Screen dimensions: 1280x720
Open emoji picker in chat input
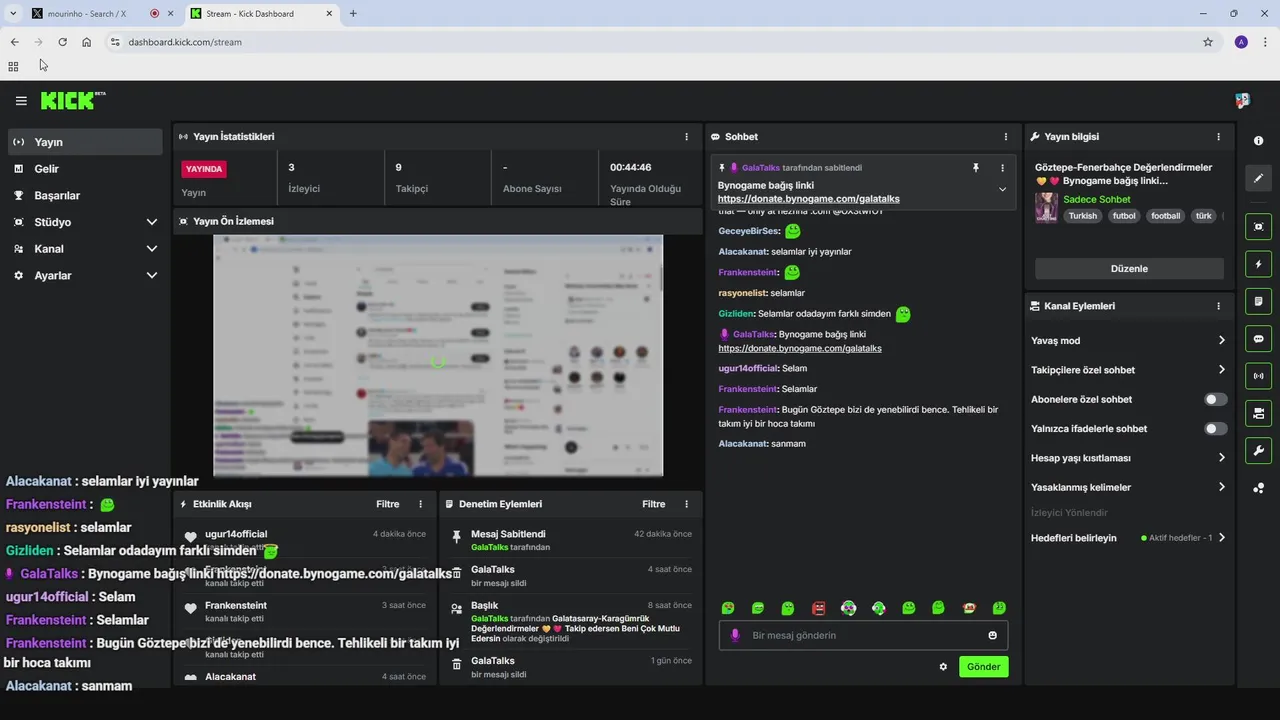(993, 635)
